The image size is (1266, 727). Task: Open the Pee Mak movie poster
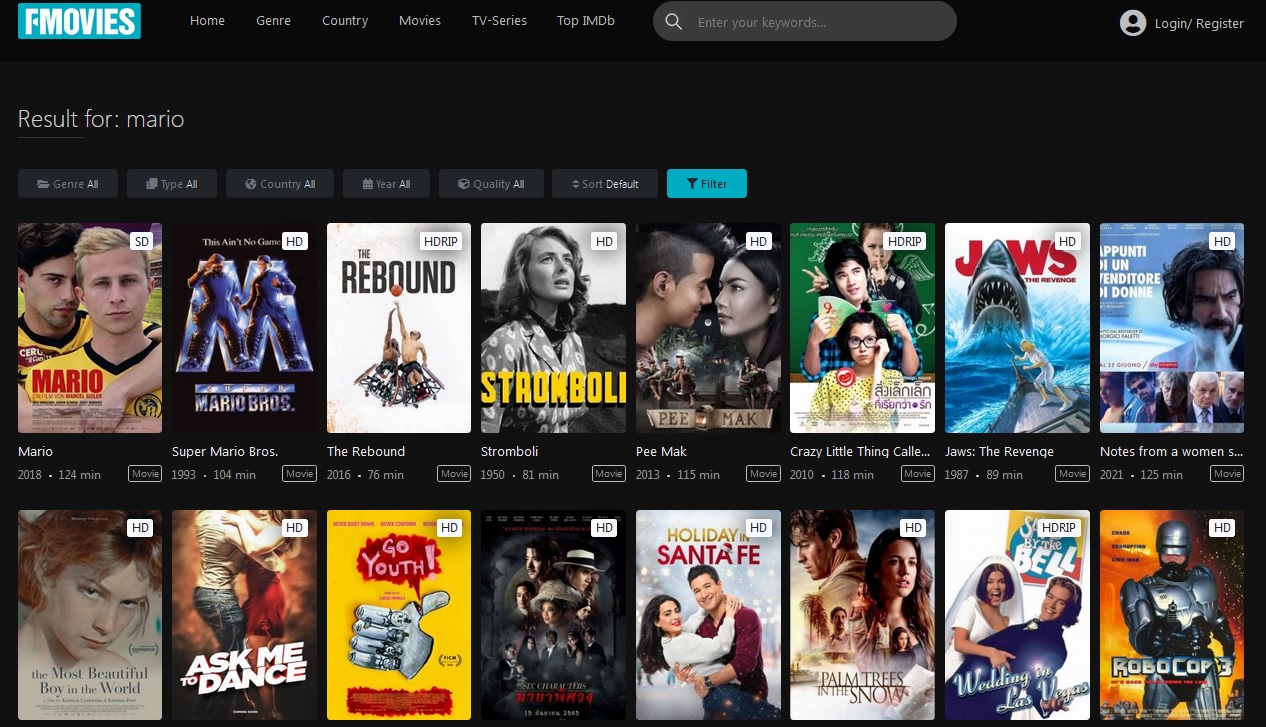(708, 328)
